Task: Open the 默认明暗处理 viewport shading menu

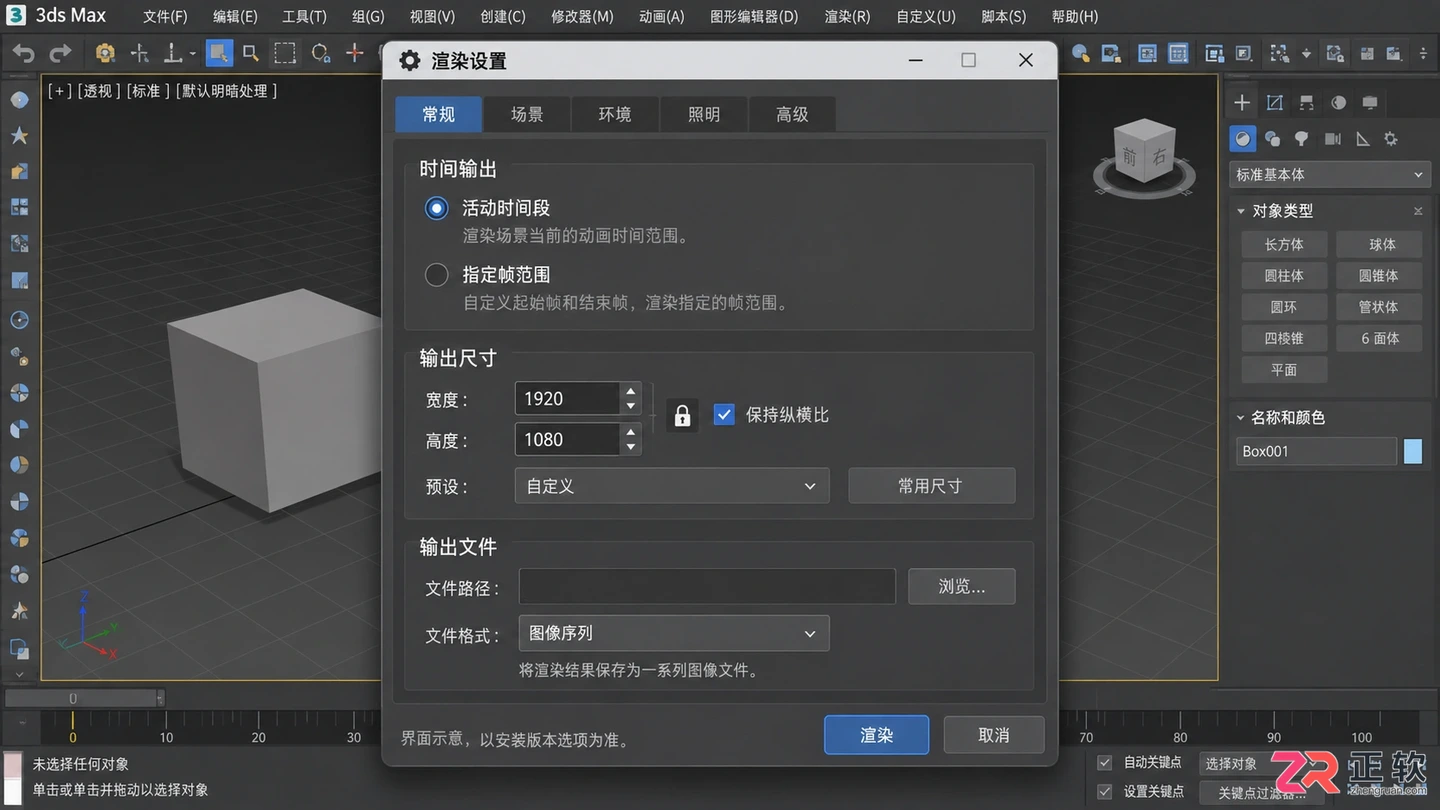Action: pos(227,91)
